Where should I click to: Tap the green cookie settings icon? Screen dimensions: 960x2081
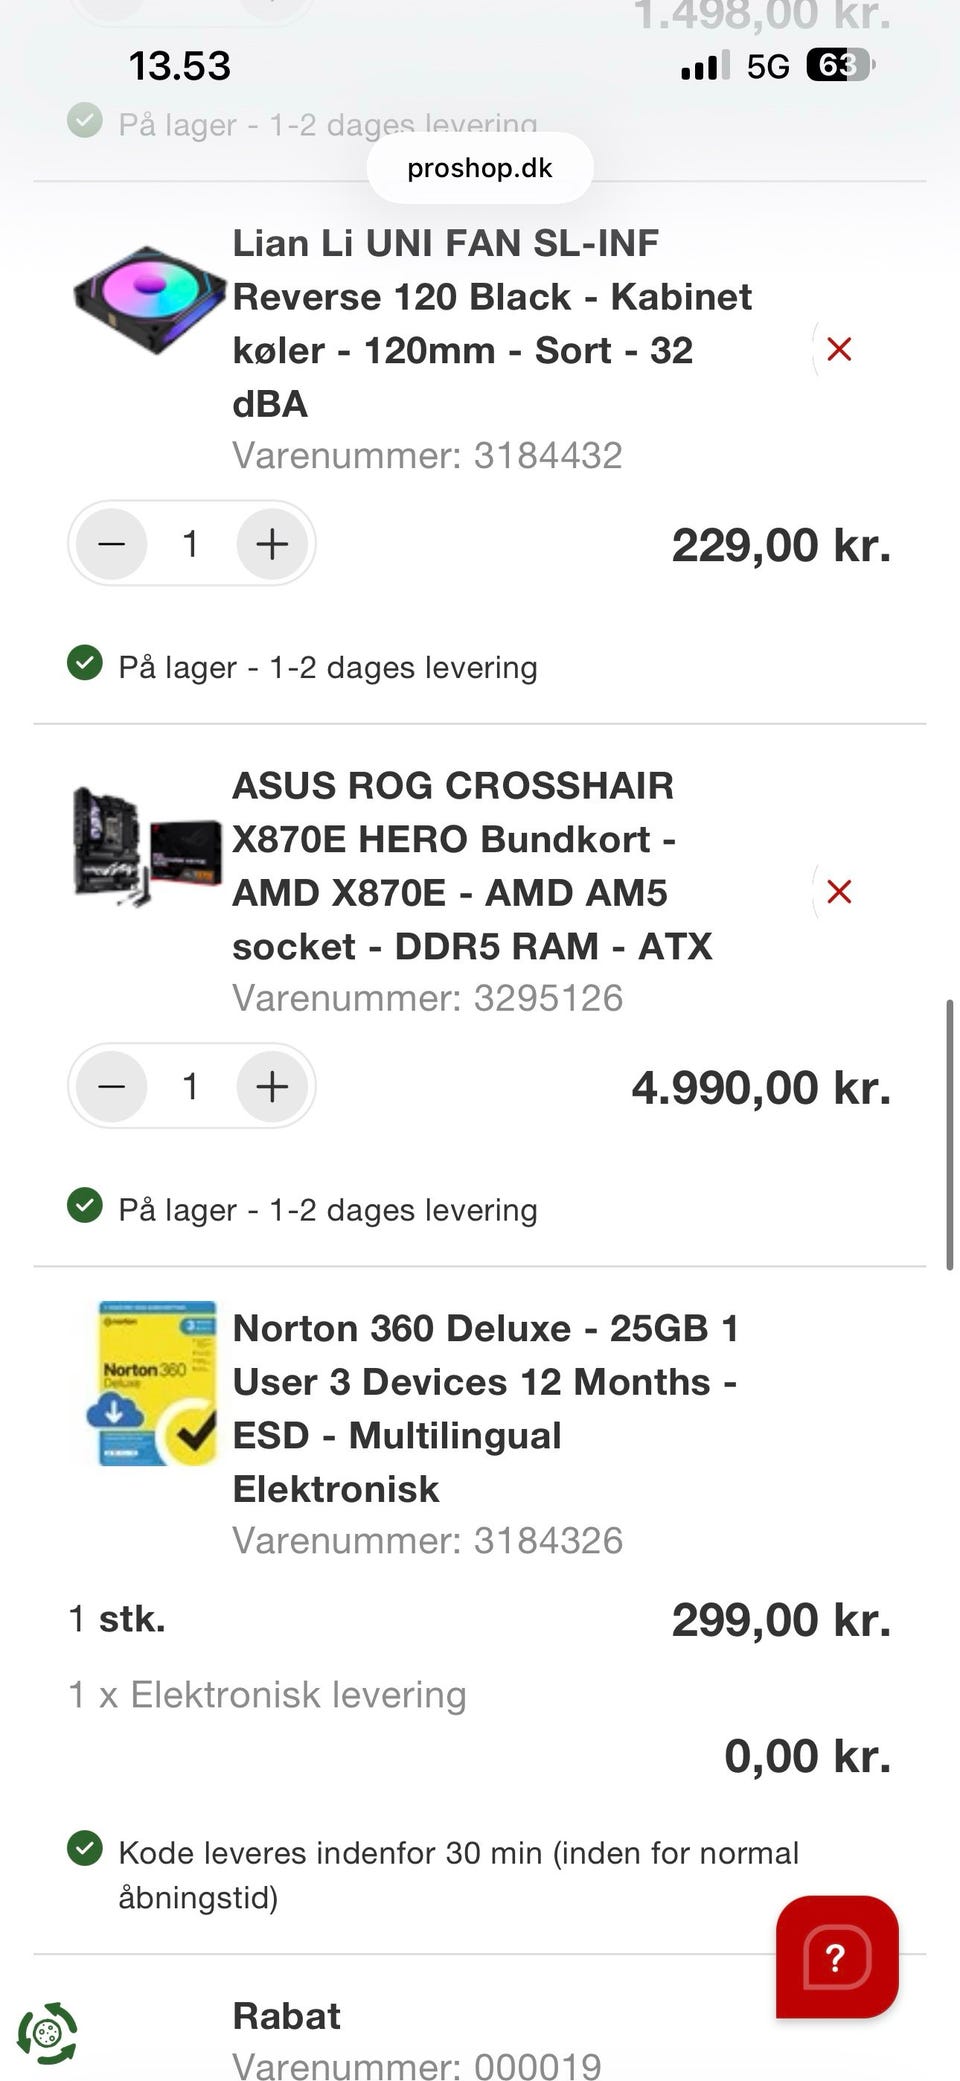47,2032
